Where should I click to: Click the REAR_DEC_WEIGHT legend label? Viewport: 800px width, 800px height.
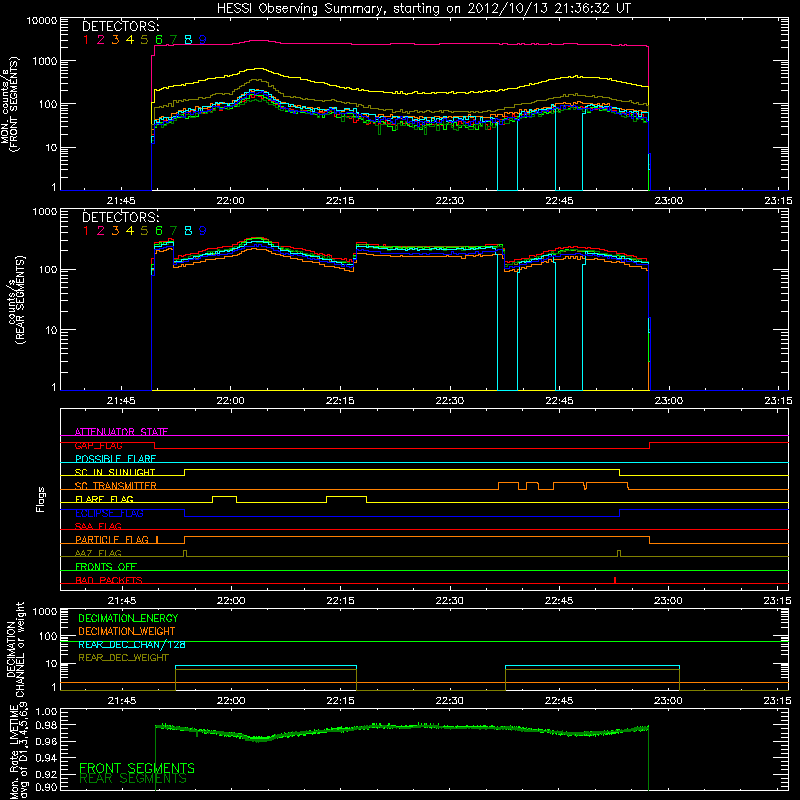pyautogui.click(x=123, y=658)
